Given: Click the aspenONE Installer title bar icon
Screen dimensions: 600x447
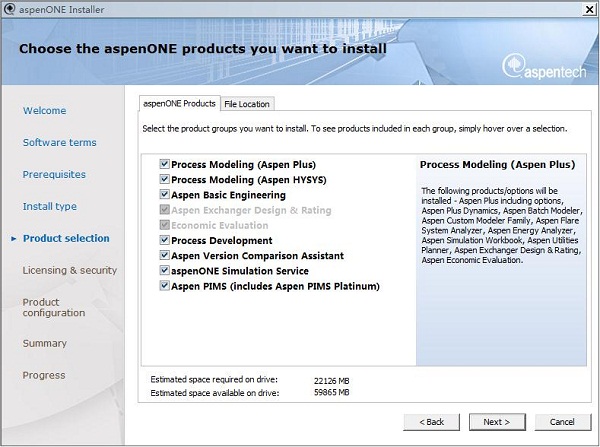Looking at the screenshot, I should coord(8,10).
